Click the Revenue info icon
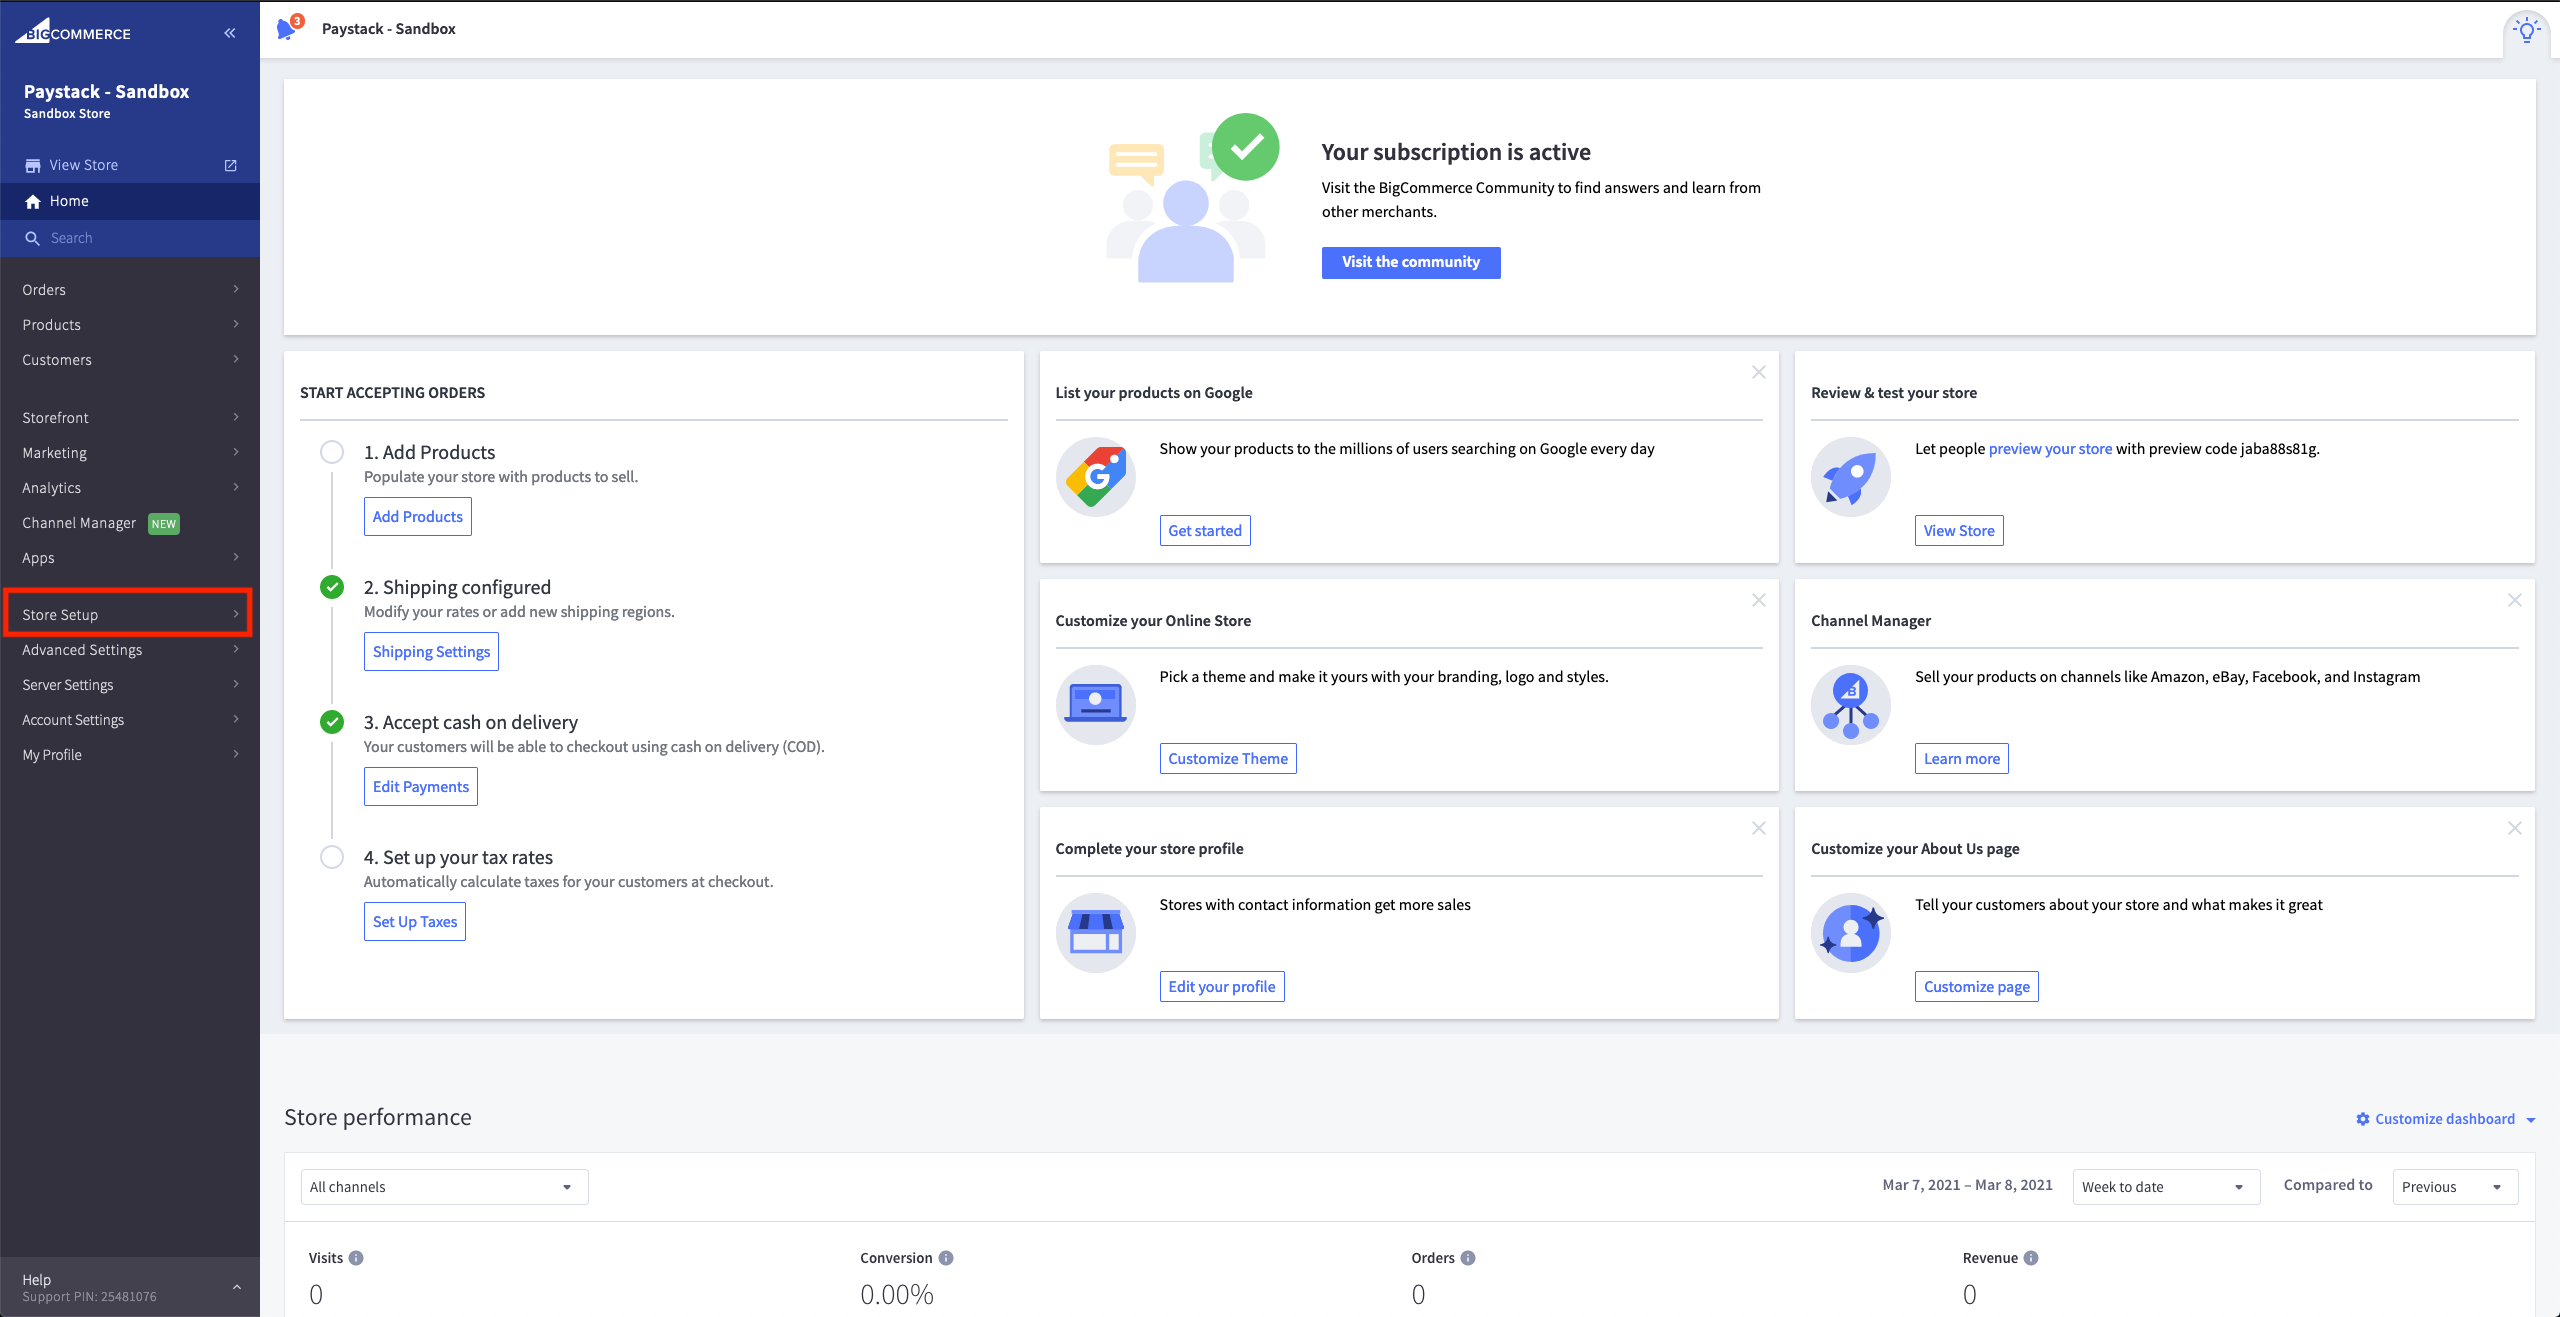Screen dimensions: 2560x1317 click(x=2031, y=1258)
